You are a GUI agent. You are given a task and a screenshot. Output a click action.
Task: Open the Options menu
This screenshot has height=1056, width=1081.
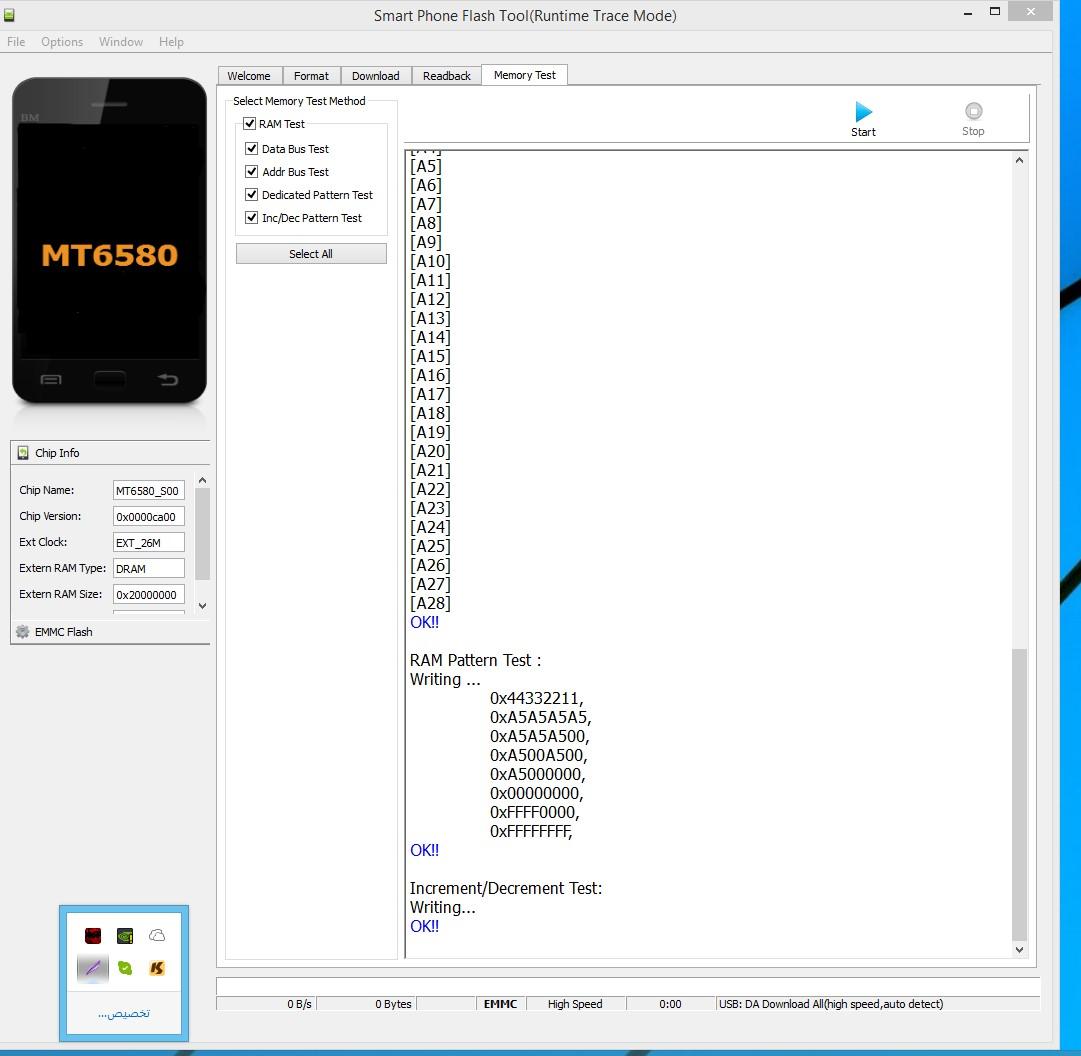click(62, 41)
